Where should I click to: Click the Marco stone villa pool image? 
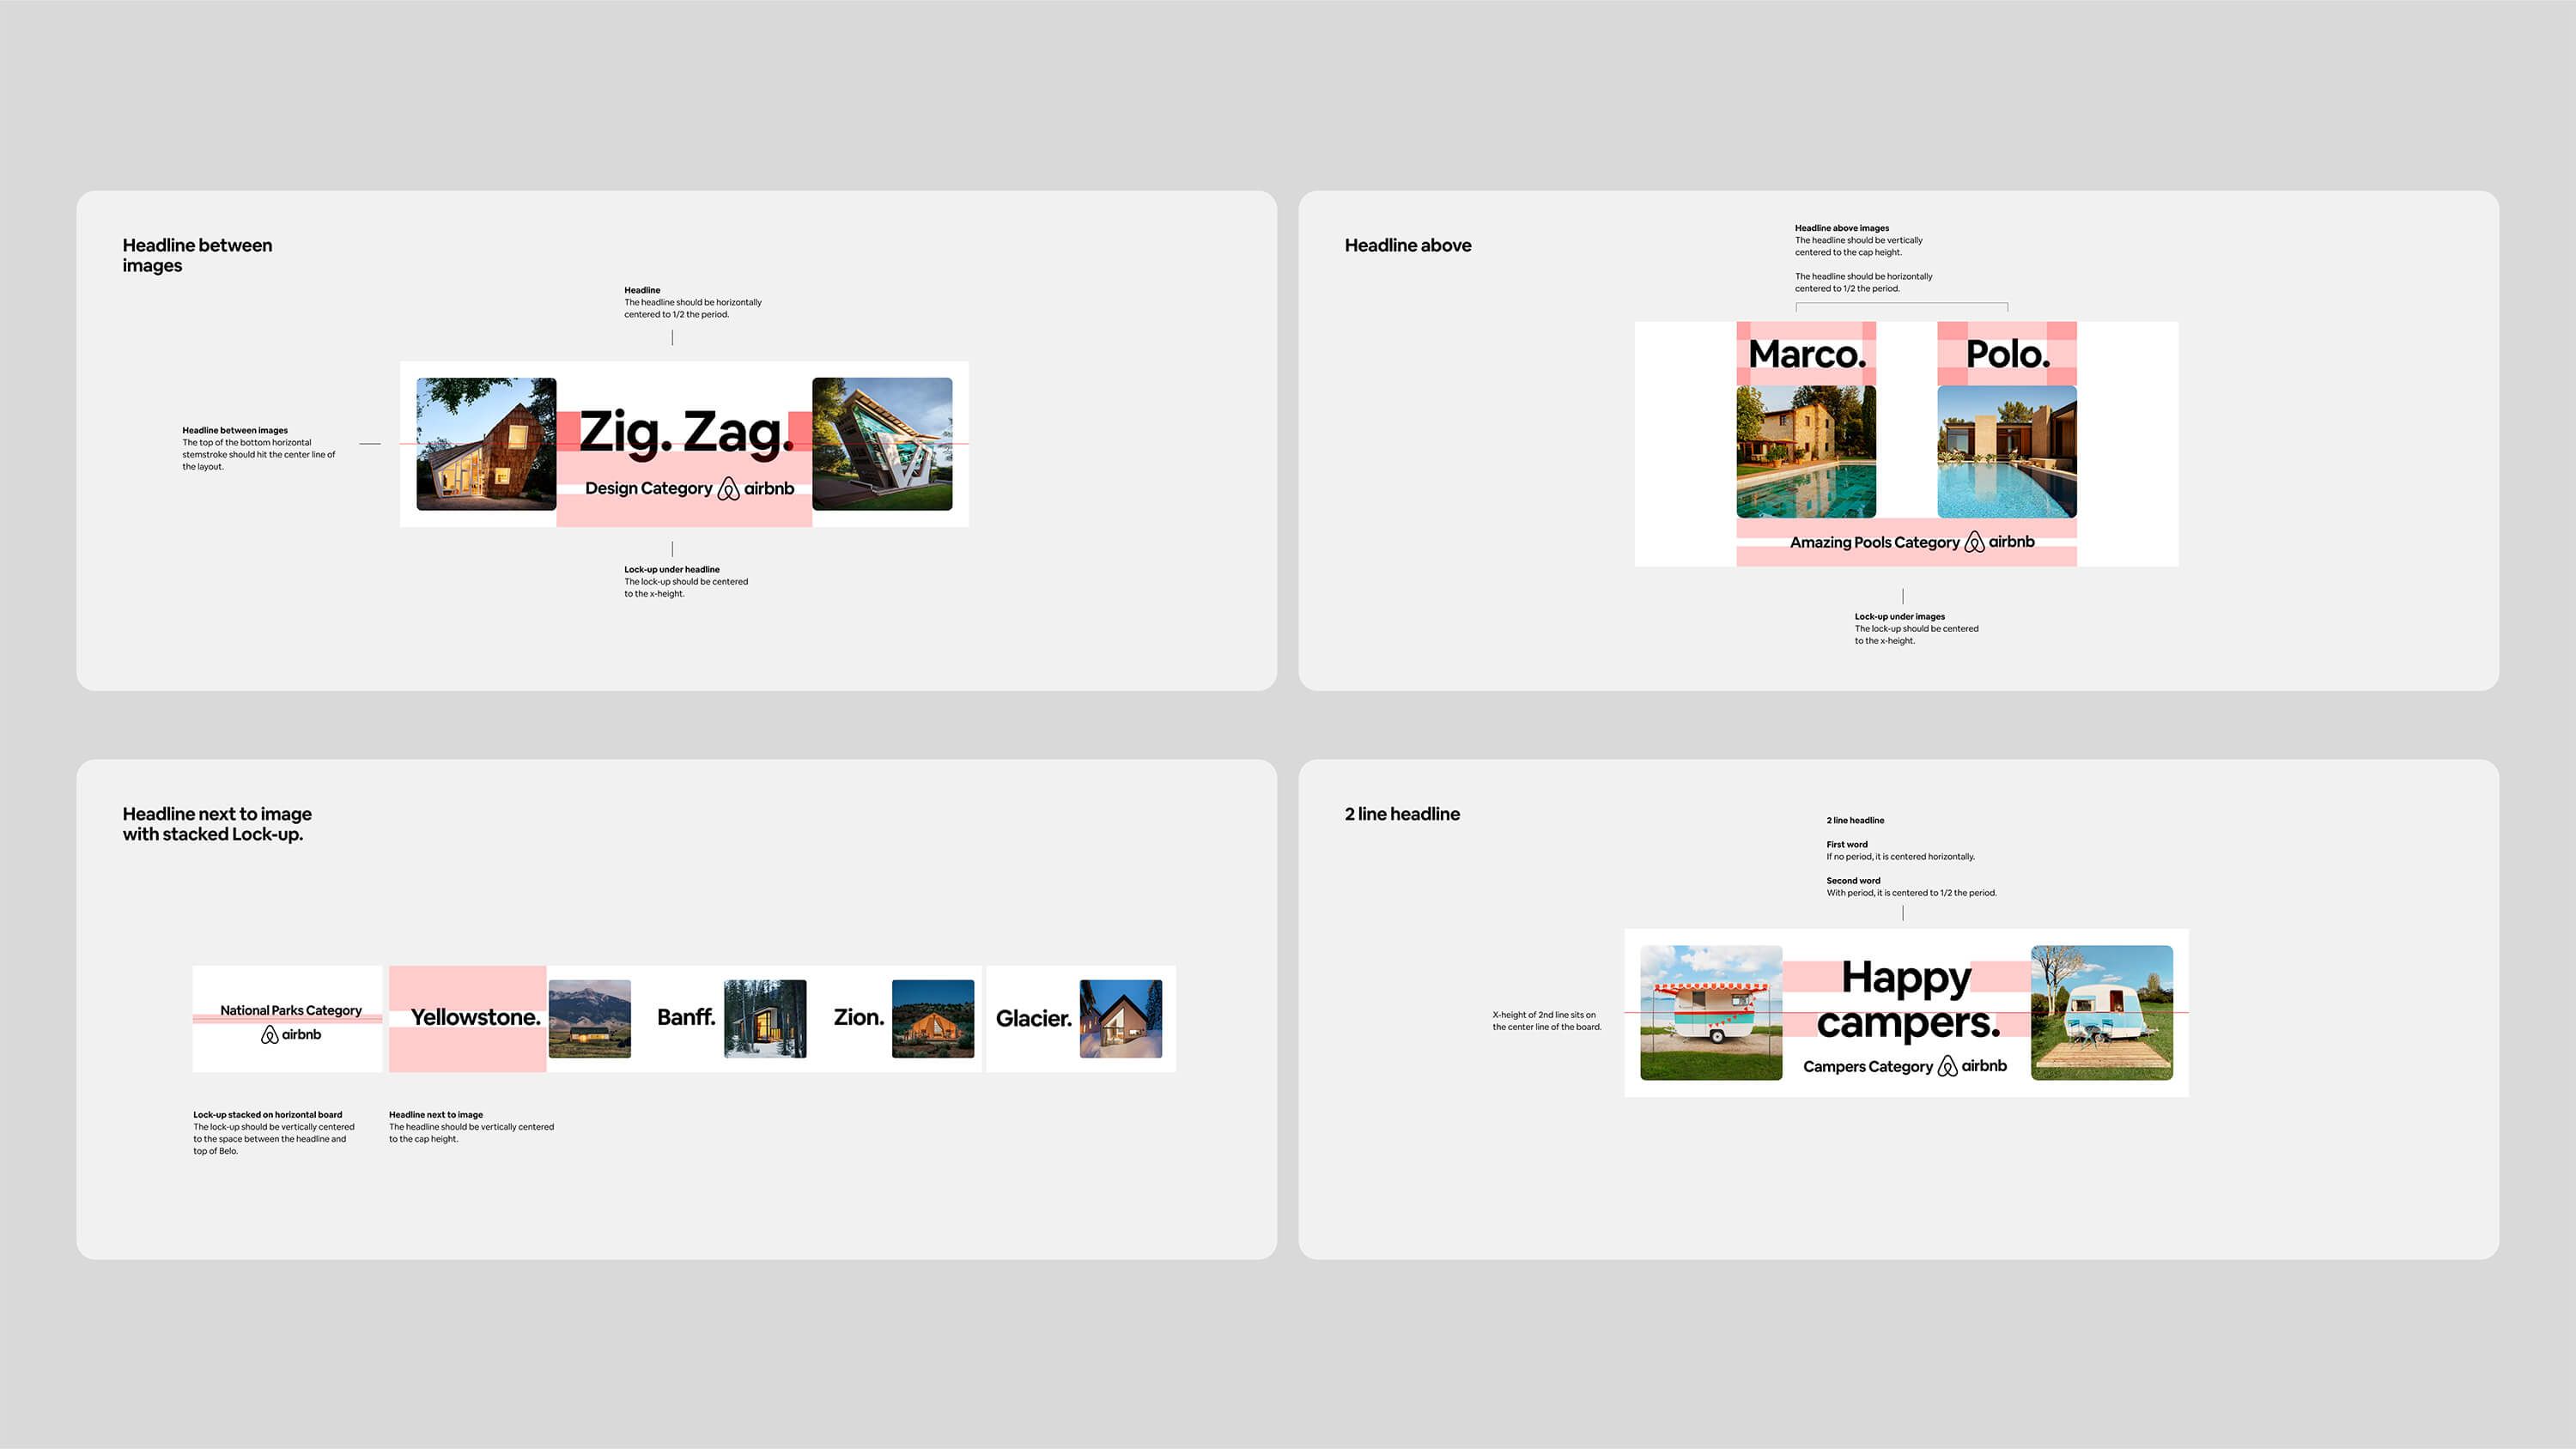pos(1806,452)
